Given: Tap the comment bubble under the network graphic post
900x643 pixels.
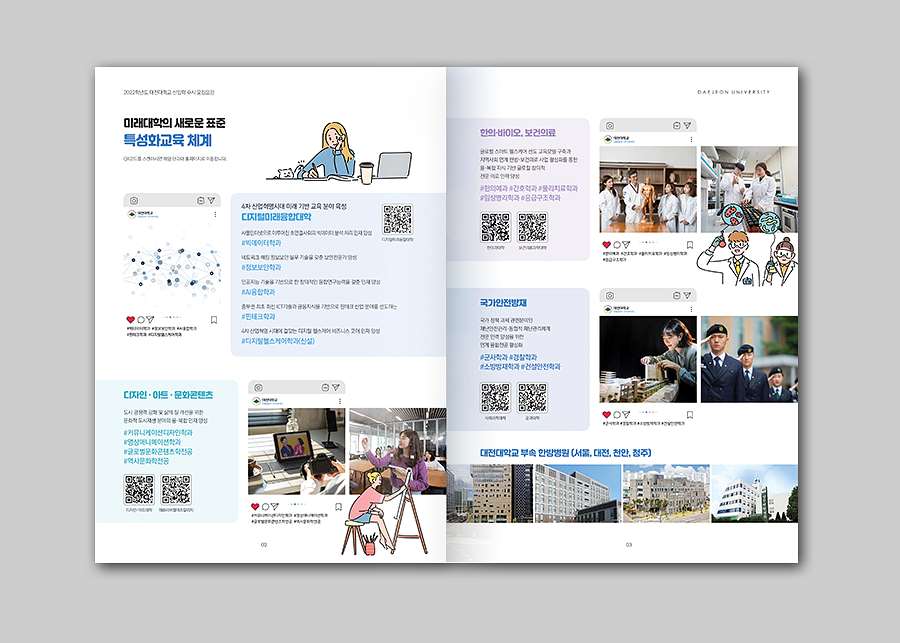Looking at the screenshot, I should point(141,319).
